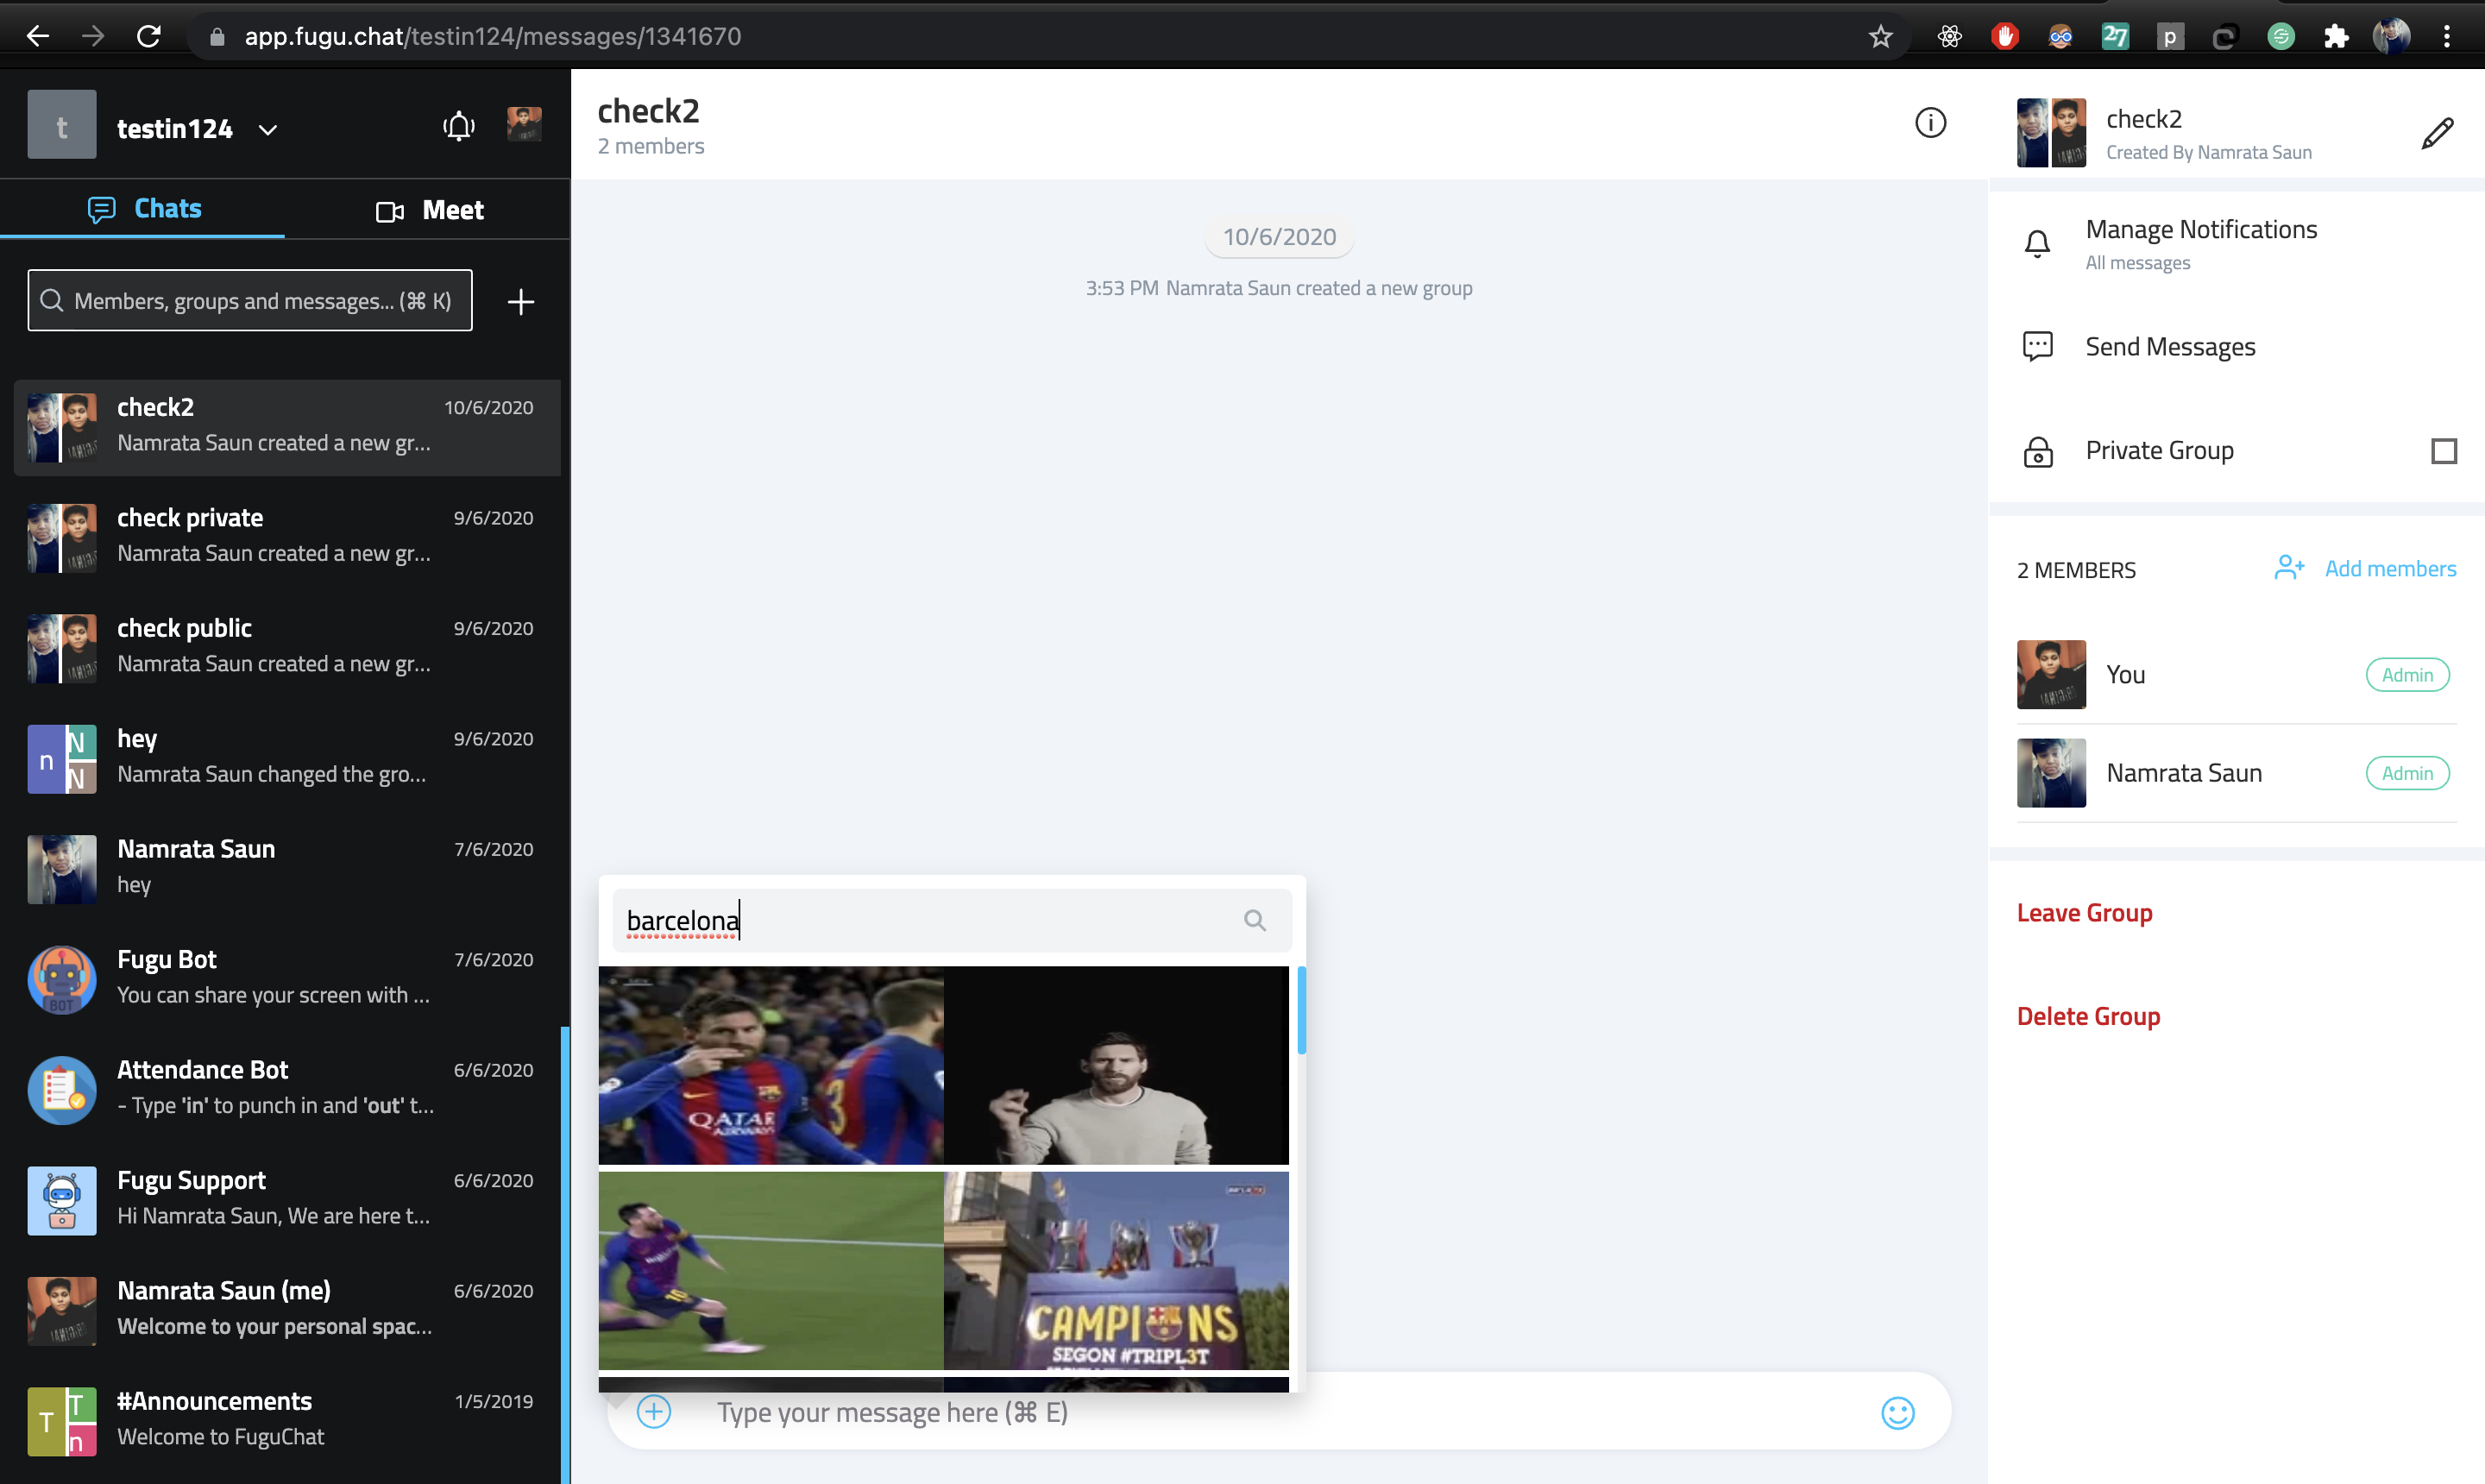Click the GIF picker scrollbar handle

click(x=1301, y=1010)
